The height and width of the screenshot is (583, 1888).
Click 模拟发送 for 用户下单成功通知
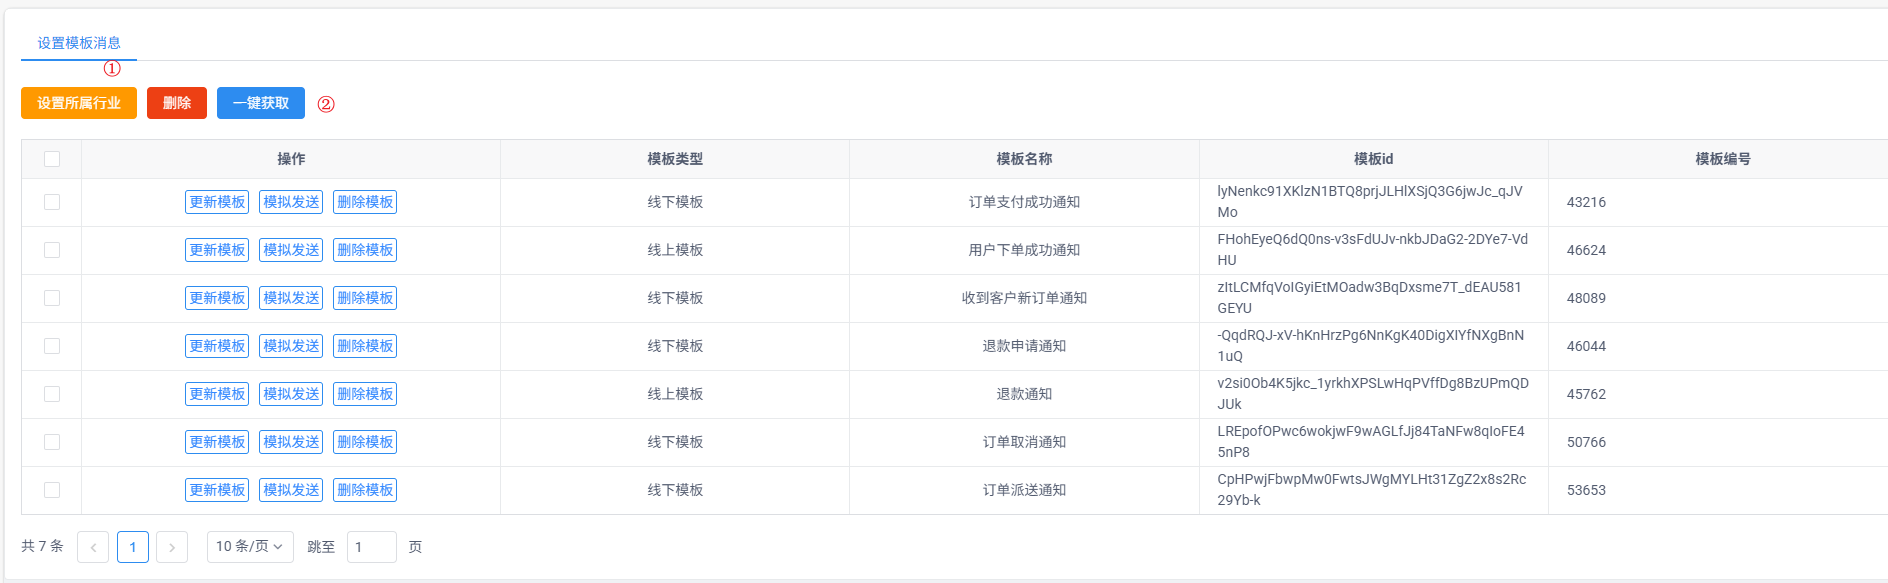pos(291,250)
